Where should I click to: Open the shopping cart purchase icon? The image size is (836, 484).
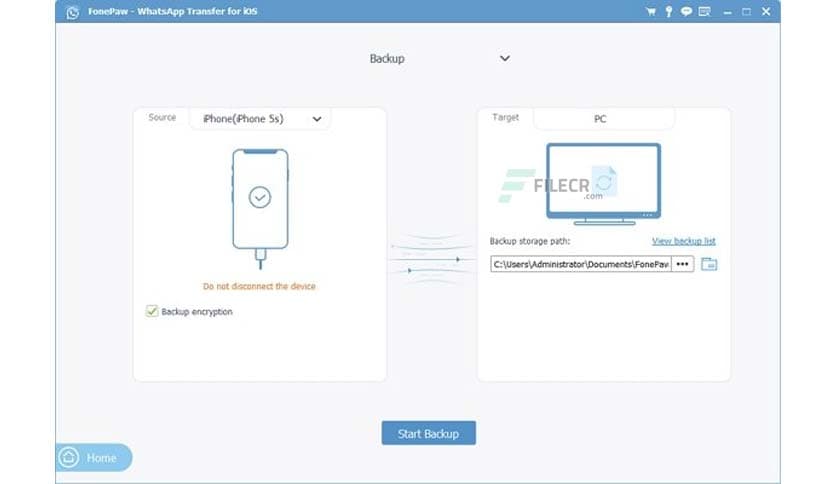point(650,11)
